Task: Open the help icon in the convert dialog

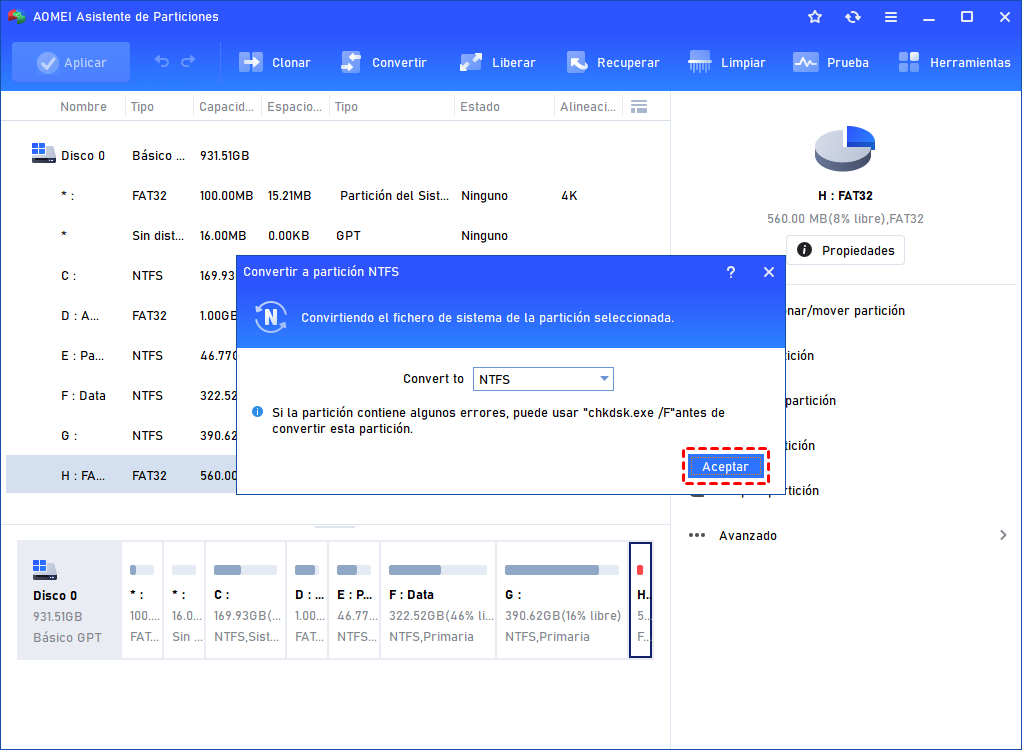Action: click(x=730, y=271)
